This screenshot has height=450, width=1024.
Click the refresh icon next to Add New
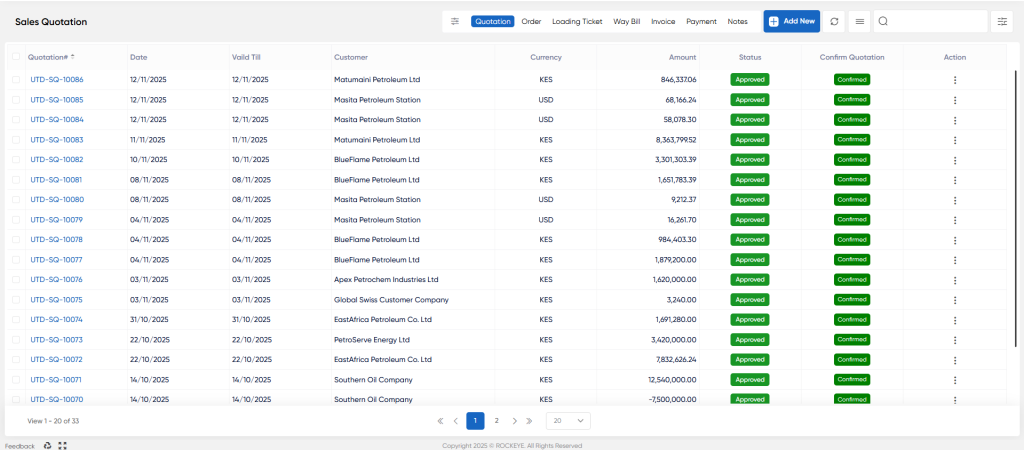pos(834,22)
